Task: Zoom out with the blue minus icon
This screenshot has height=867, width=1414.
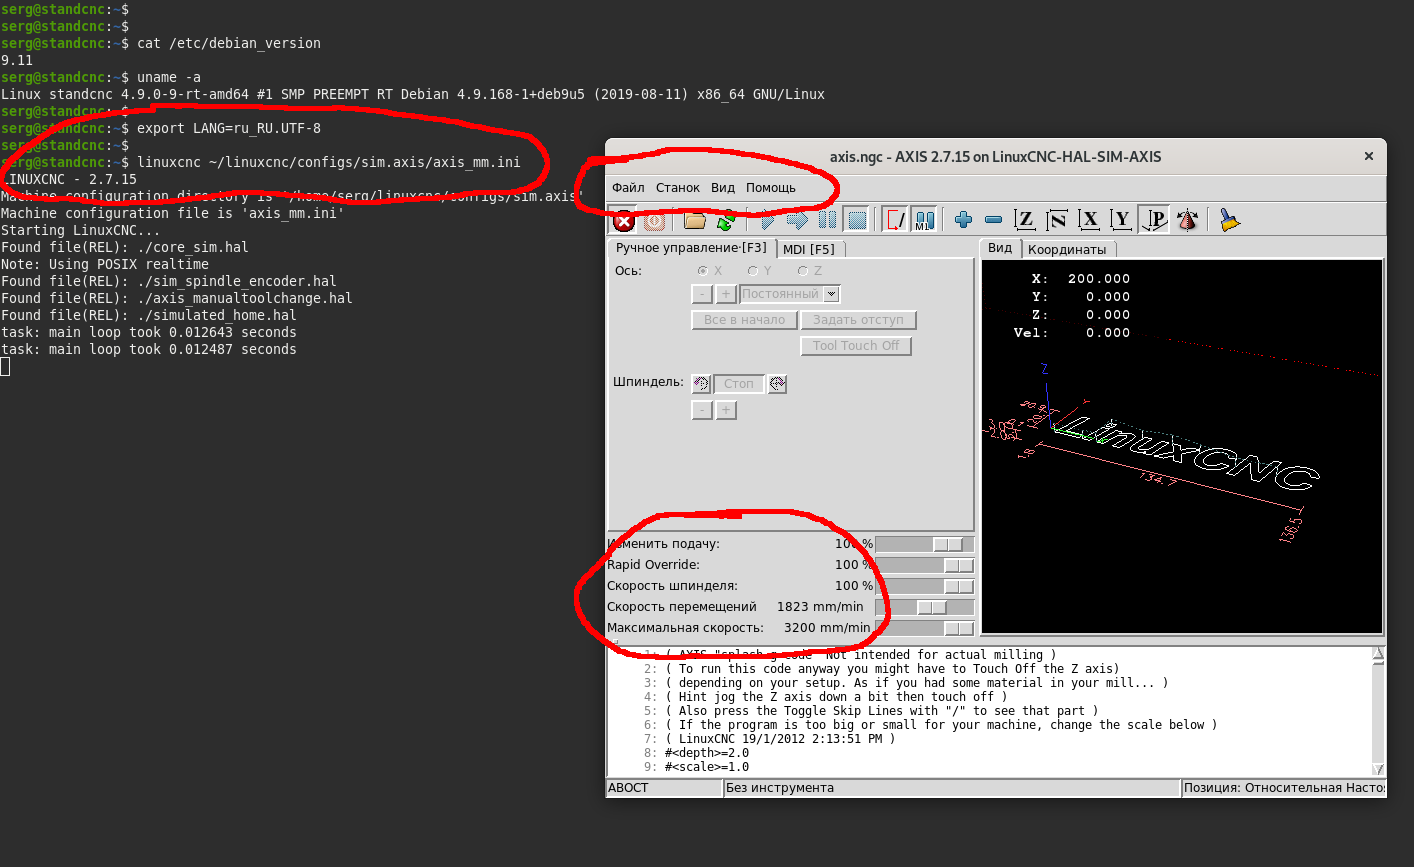Action: click(x=993, y=220)
